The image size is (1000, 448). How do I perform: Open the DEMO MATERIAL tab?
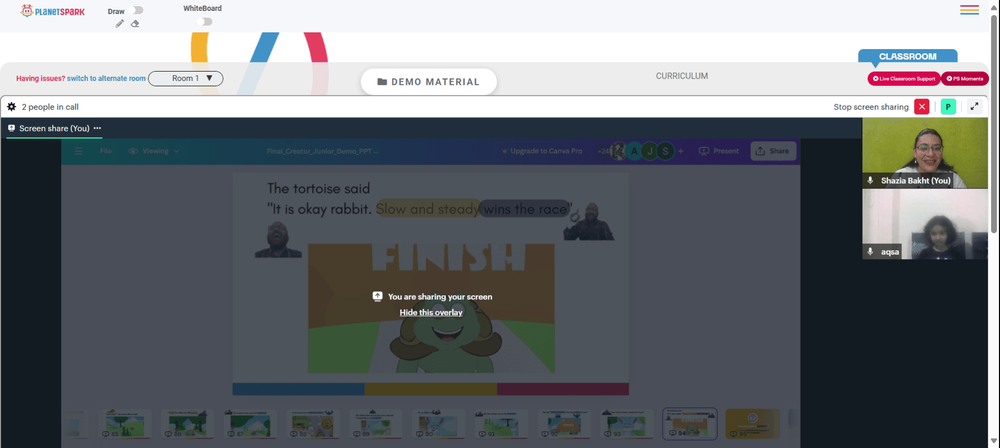click(x=429, y=82)
